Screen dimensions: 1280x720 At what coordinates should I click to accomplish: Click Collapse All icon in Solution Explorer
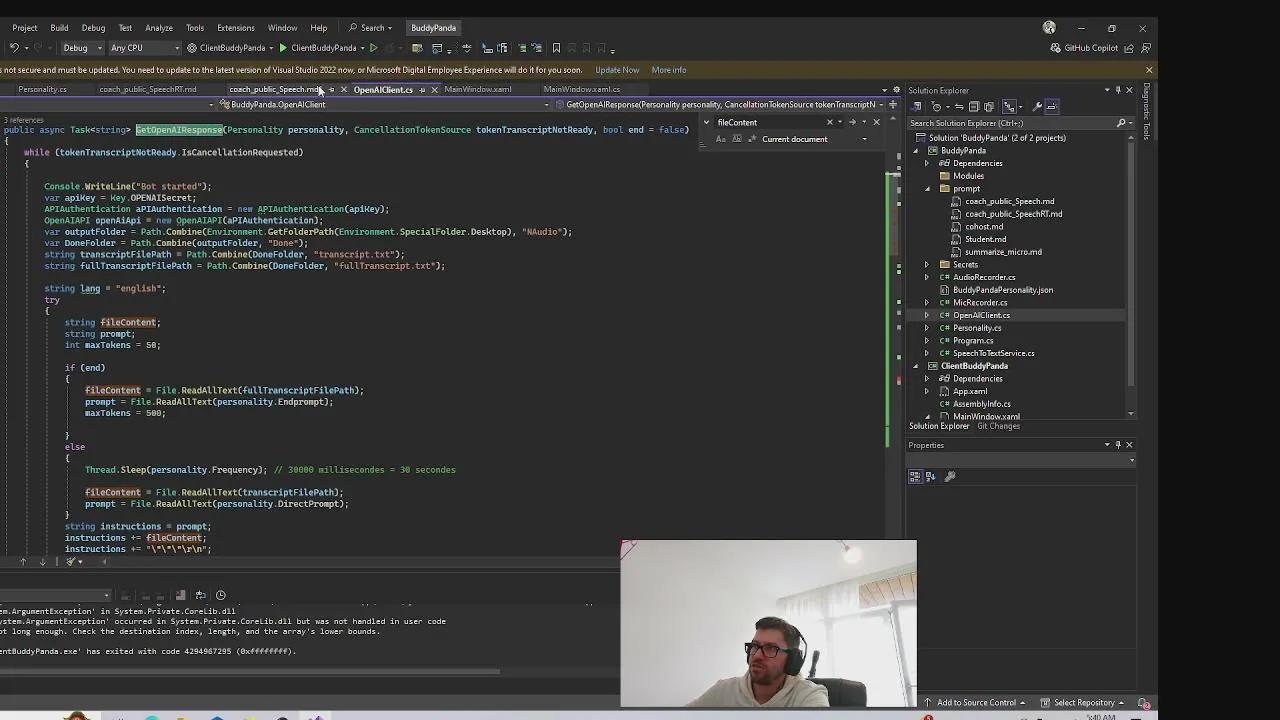click(976, 107)
